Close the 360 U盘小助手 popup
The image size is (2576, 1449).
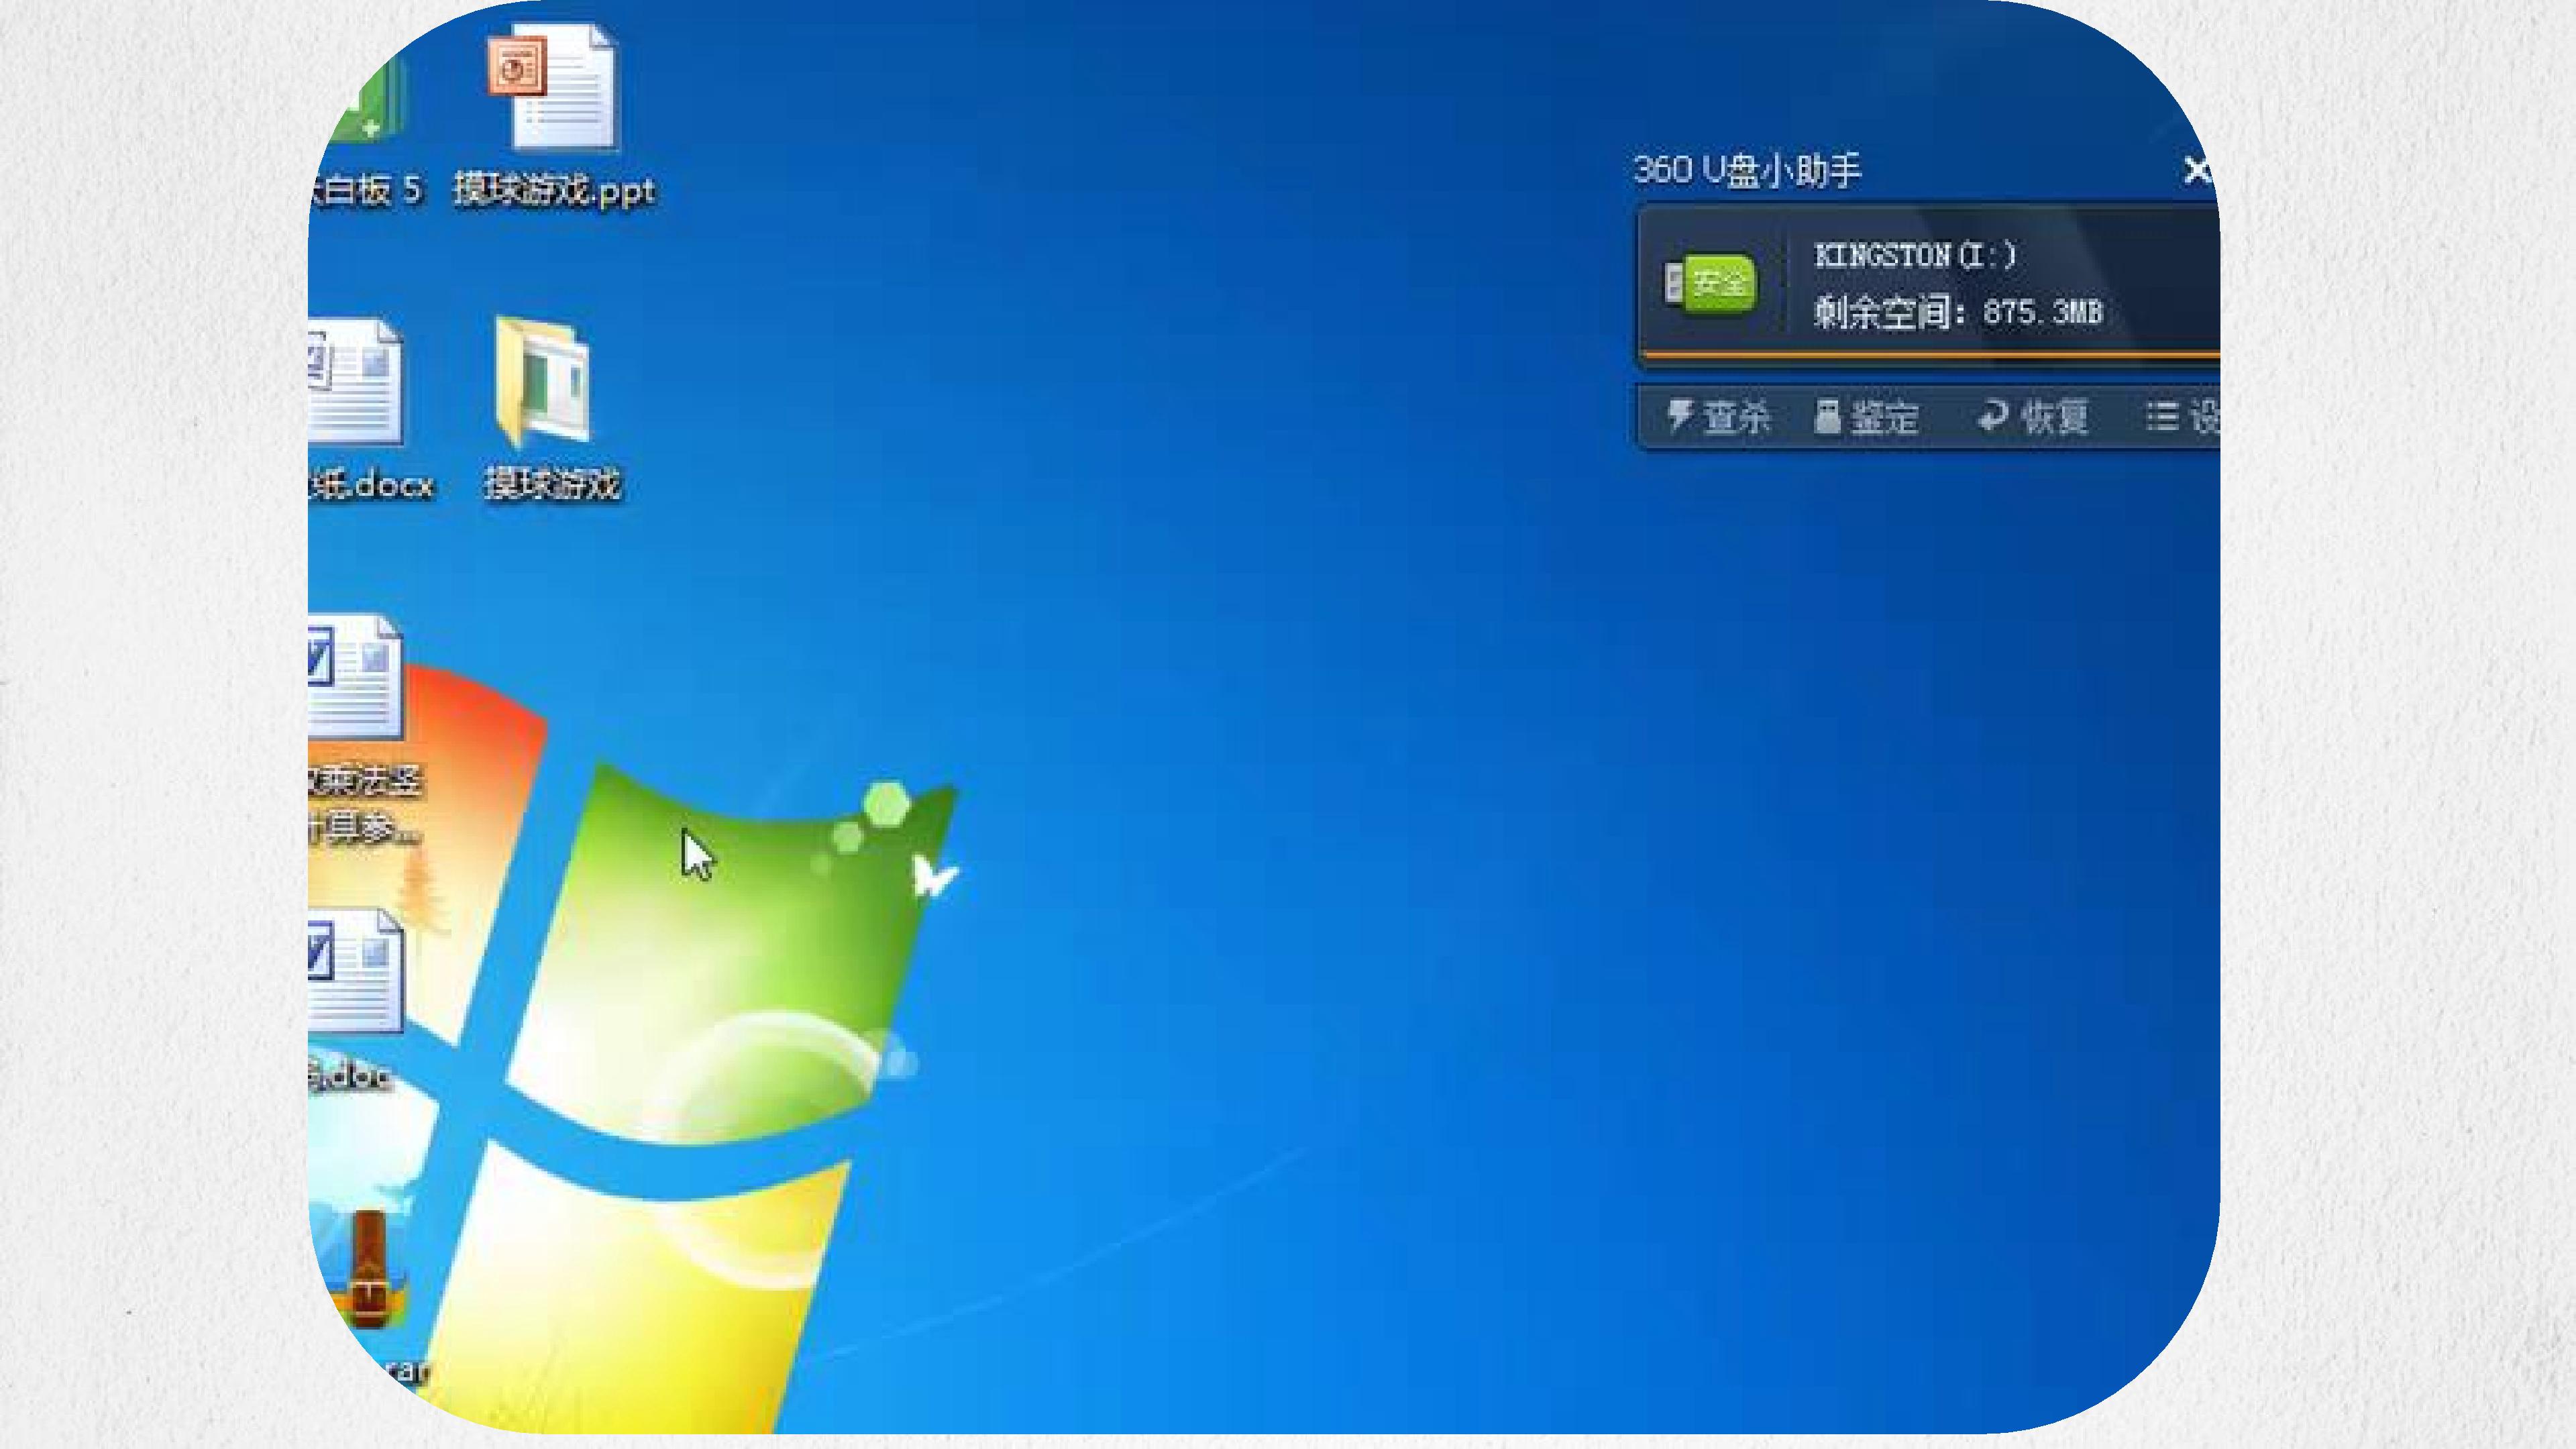tap(2196, 170)
